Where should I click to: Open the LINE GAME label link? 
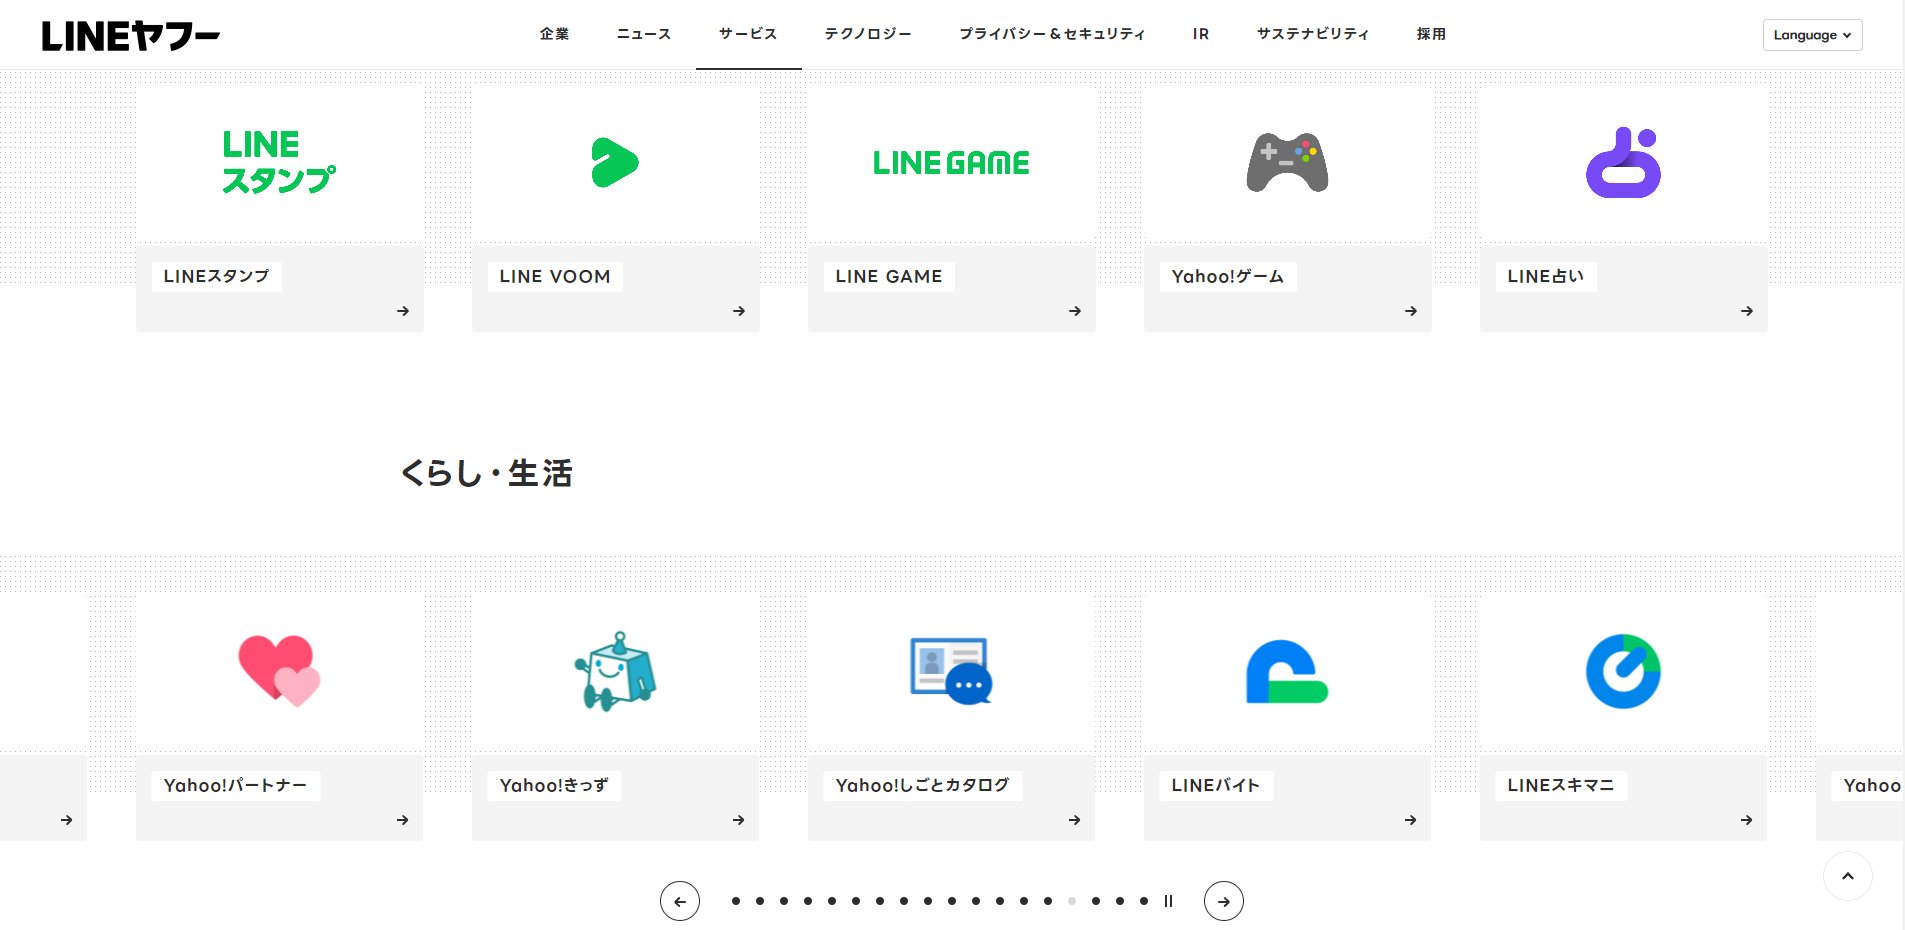pos(889,277)
